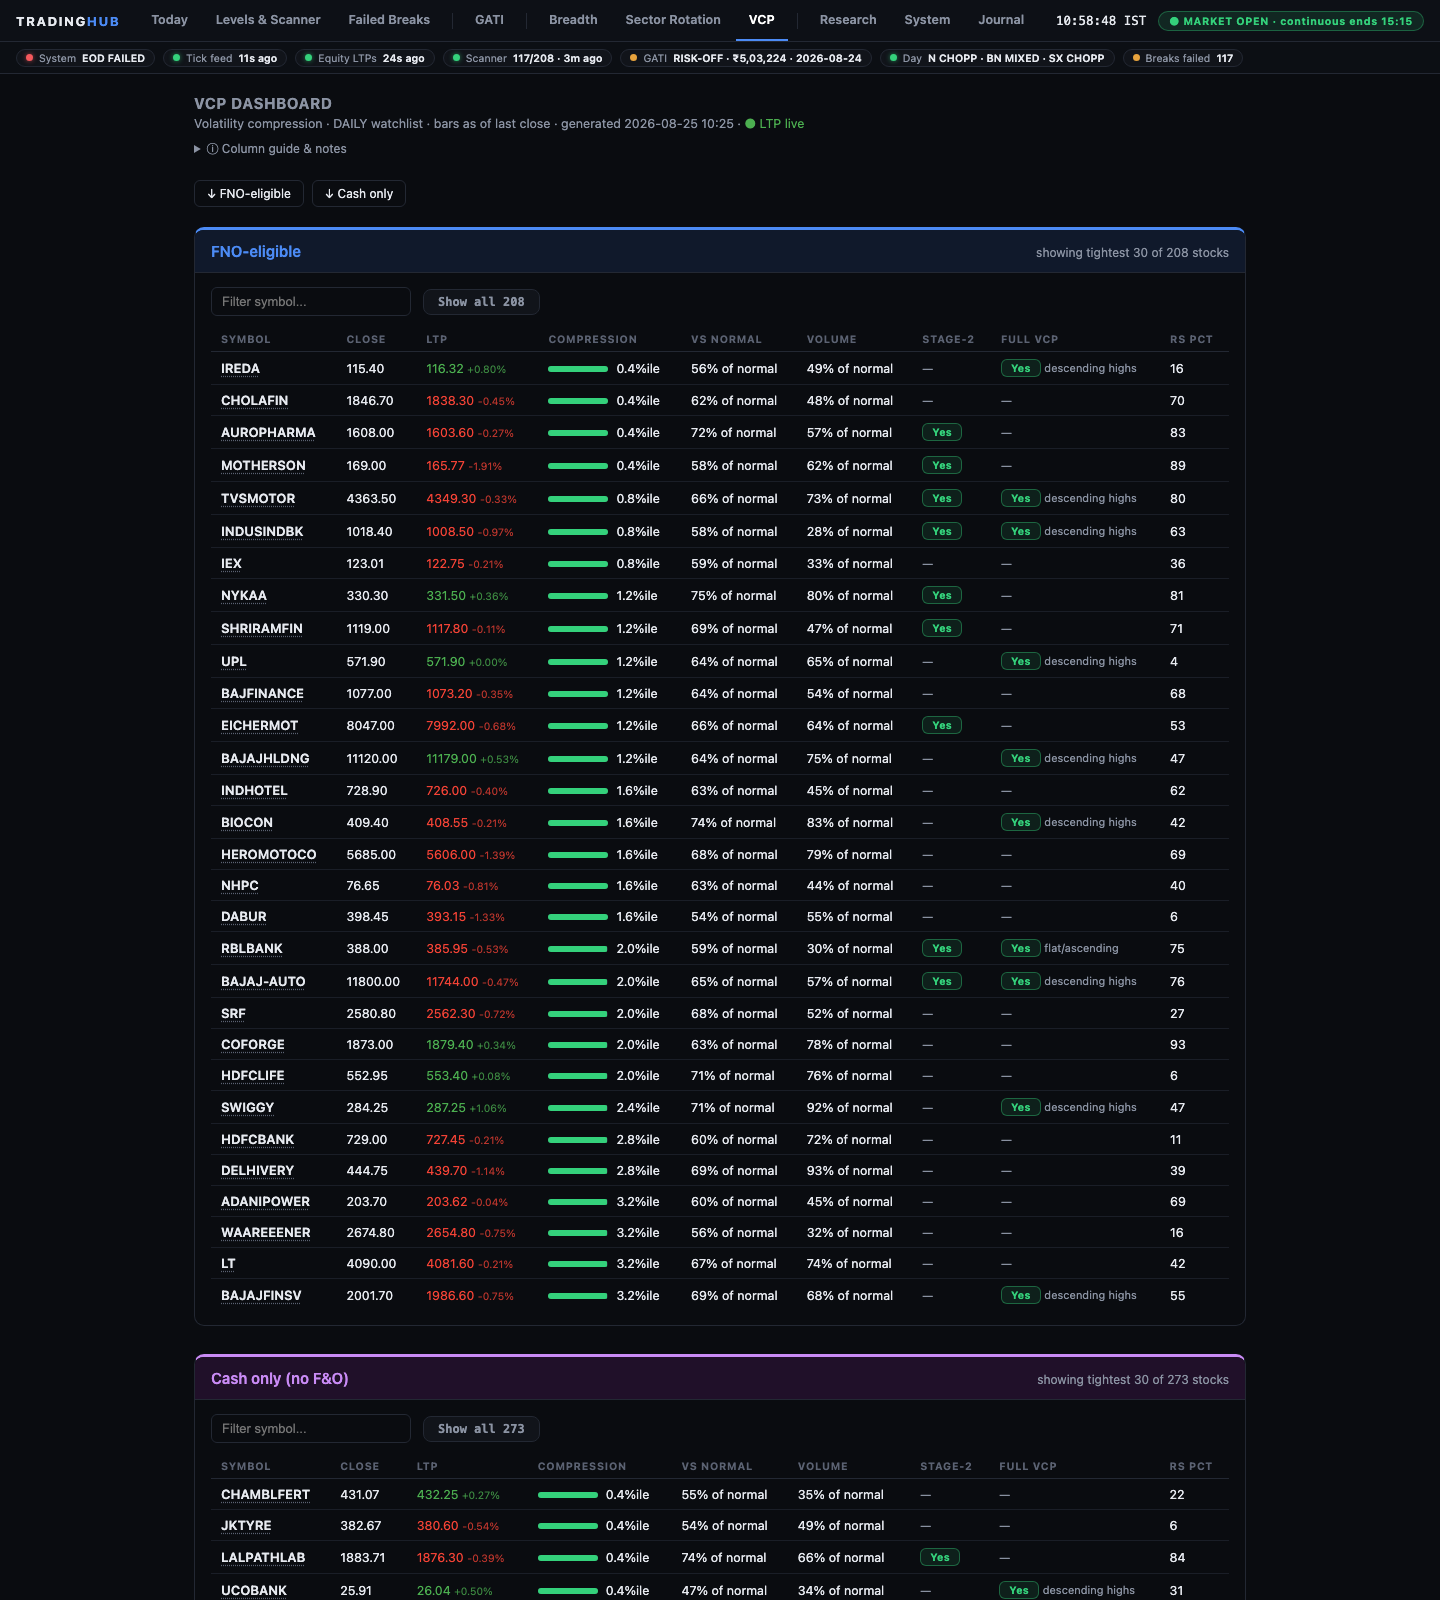The height and width of the screenshot is (1600, 1440).
Task: Open the CHAMBLFERT symbol link
Action: click(265, 1495)
